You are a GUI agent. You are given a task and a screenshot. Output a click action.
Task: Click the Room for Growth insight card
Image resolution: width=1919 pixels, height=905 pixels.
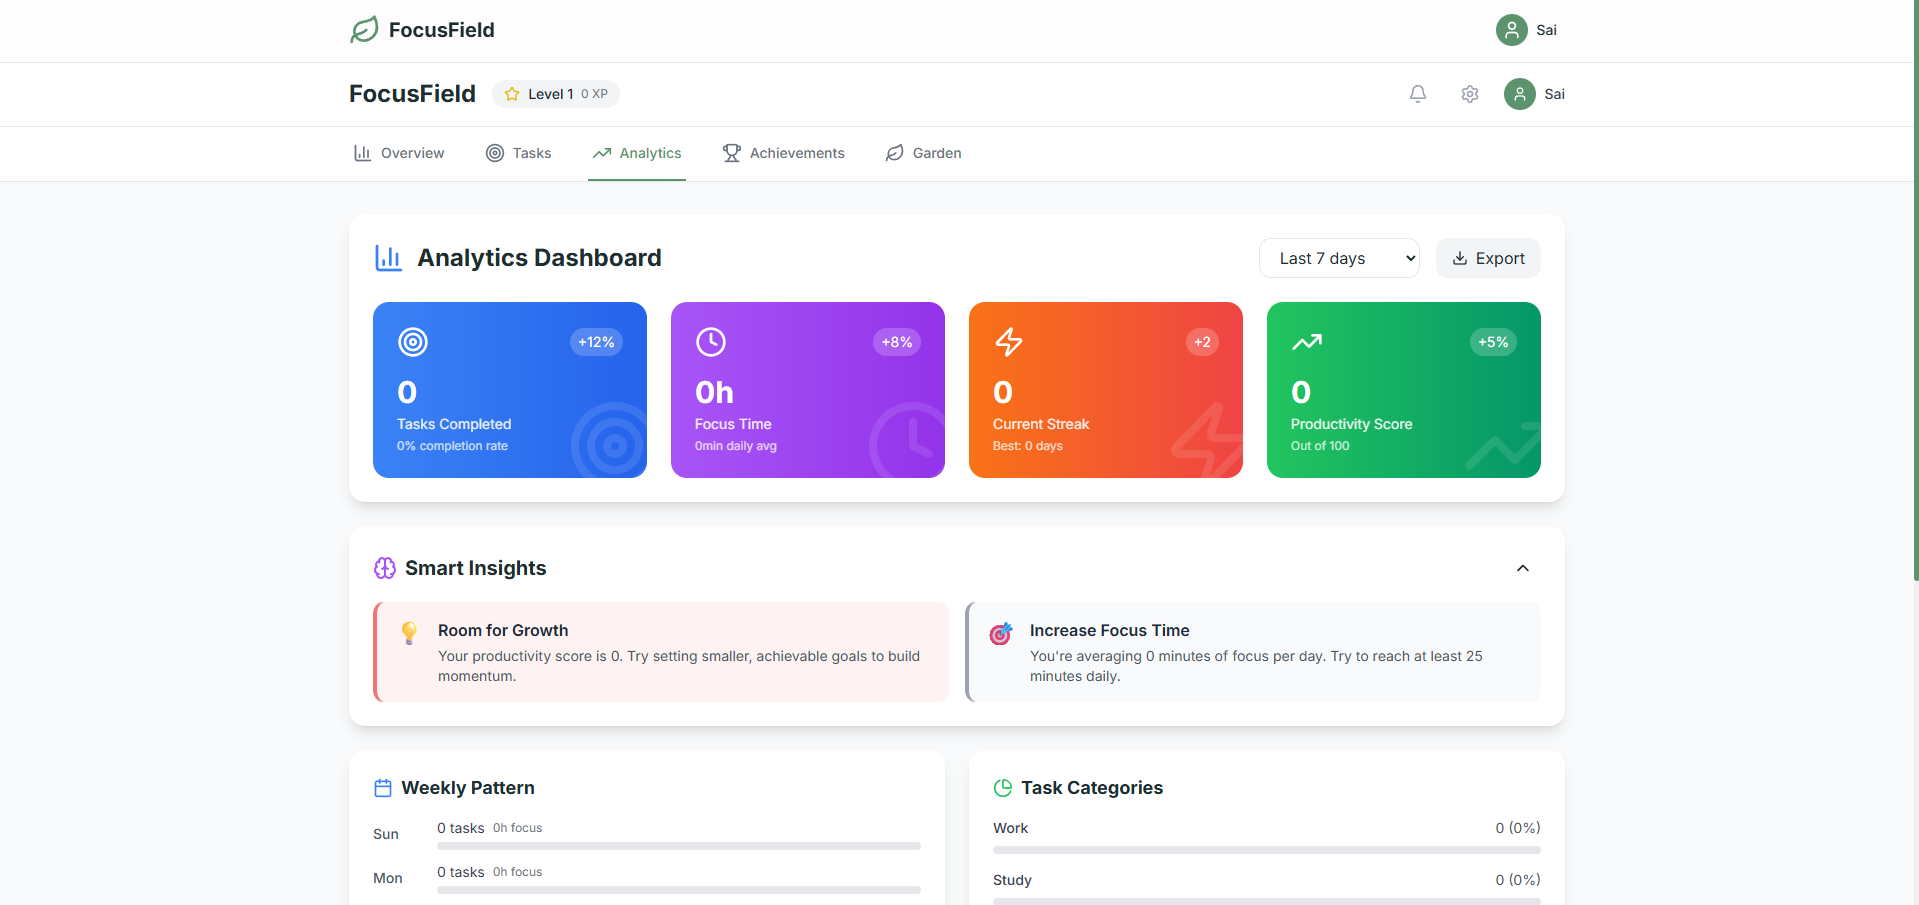(661, 652)
